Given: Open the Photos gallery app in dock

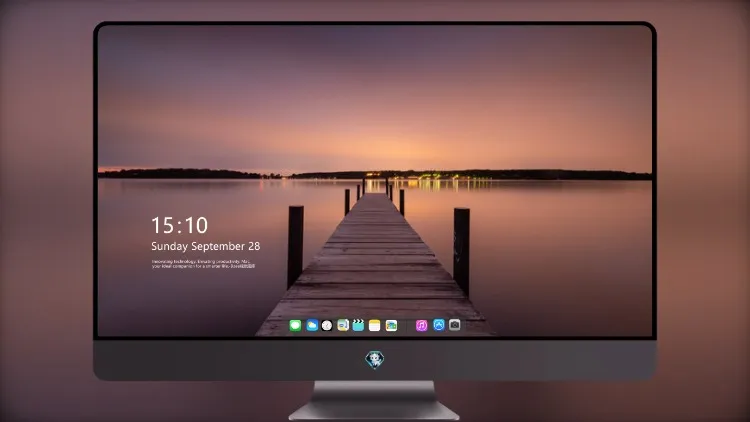Looking at the screenshot, I should click(391, 326).
